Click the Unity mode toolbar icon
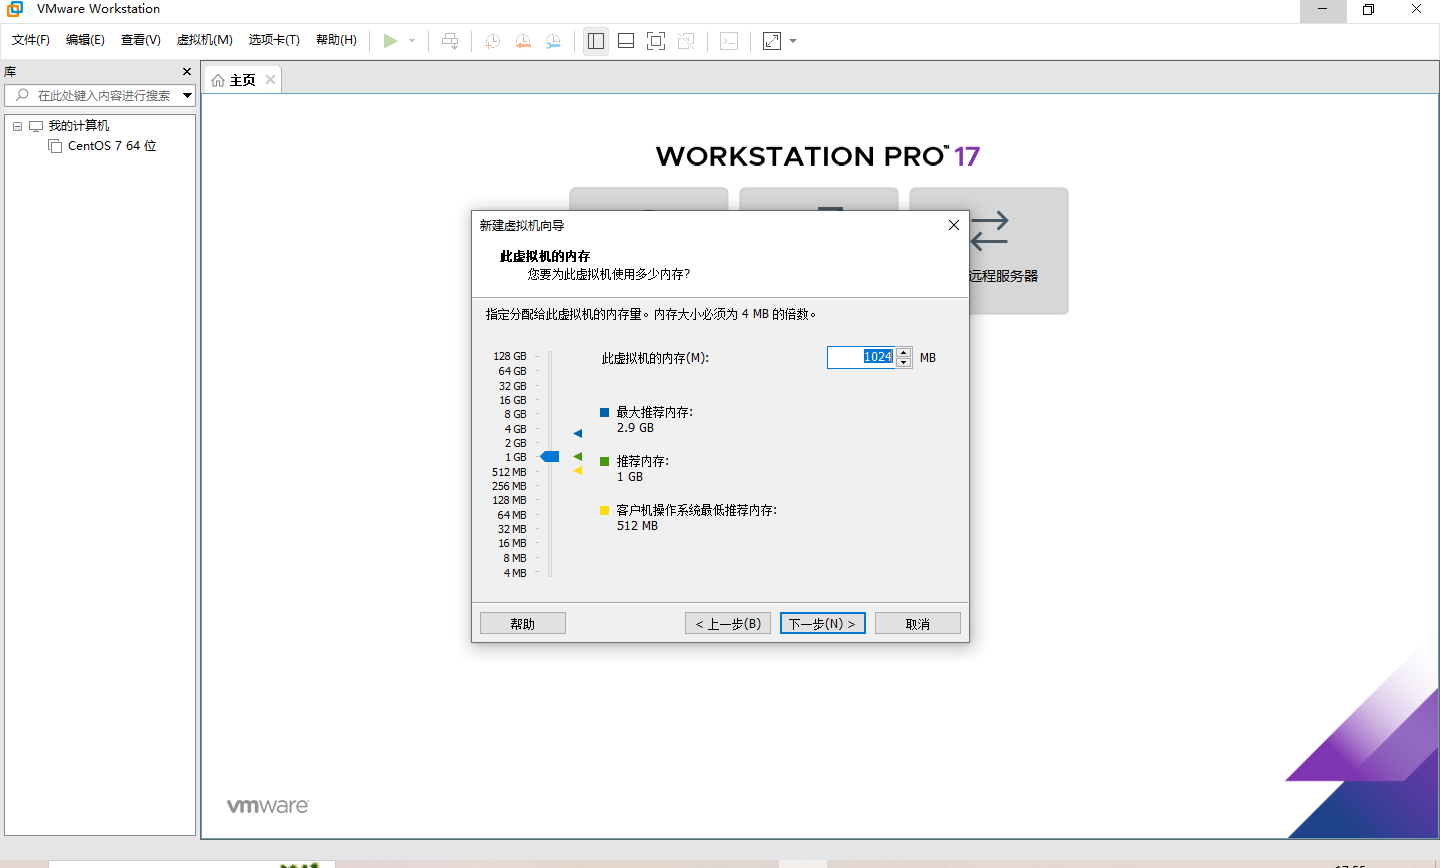The width and height of the screenshot is (1440, 868). [x=686, y=41]
